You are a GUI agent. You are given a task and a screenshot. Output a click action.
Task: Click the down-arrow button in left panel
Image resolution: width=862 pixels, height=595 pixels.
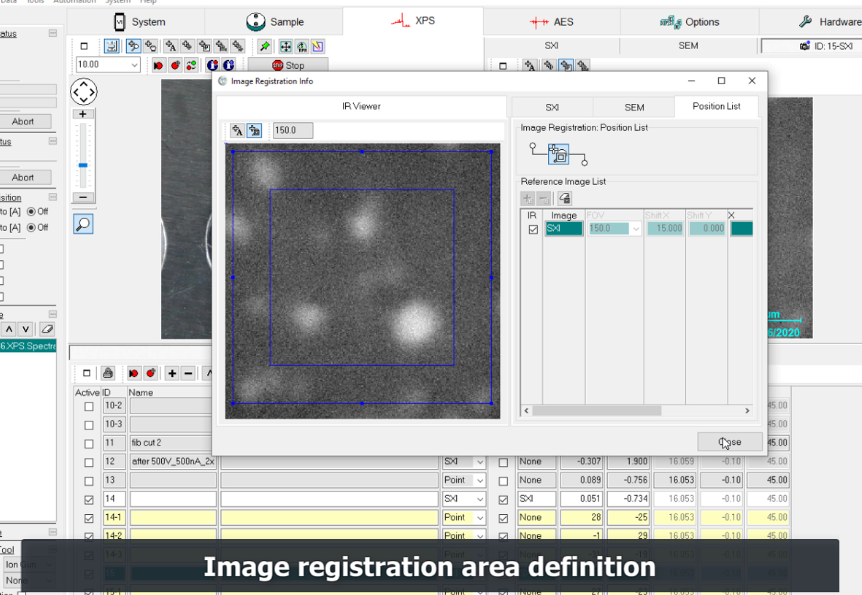pos(25,329)
